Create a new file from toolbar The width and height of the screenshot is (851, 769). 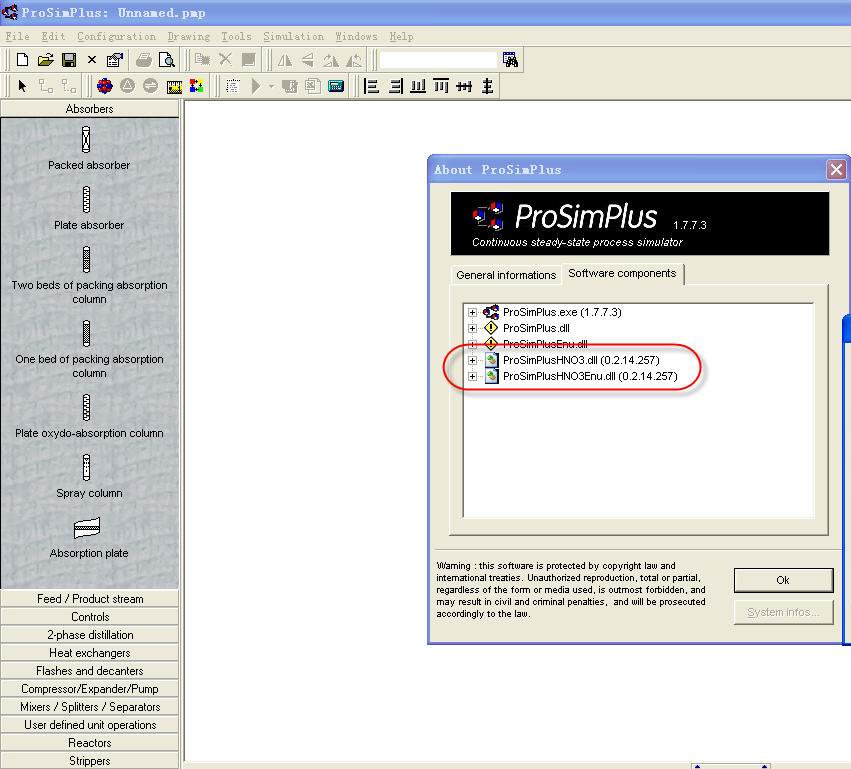click(22, 60)
